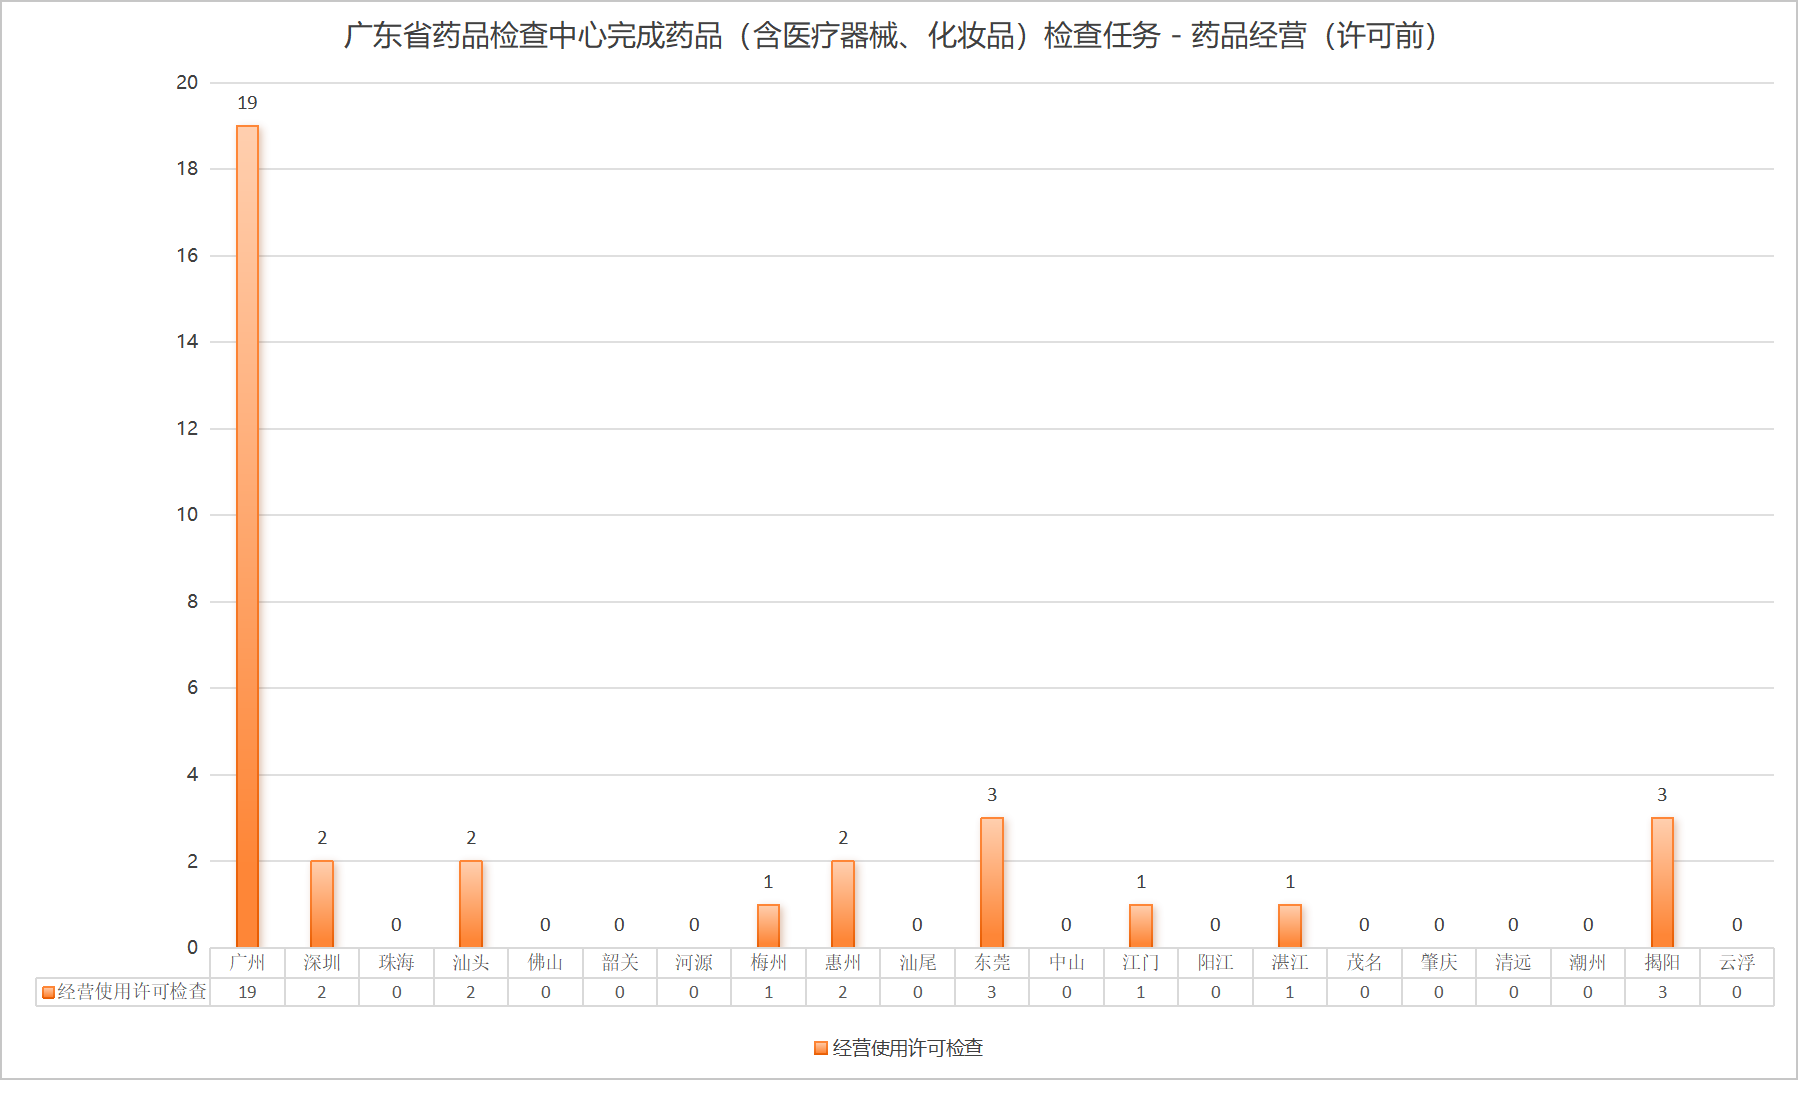Click the table cell 2 under 汕头

pos(471,992)
